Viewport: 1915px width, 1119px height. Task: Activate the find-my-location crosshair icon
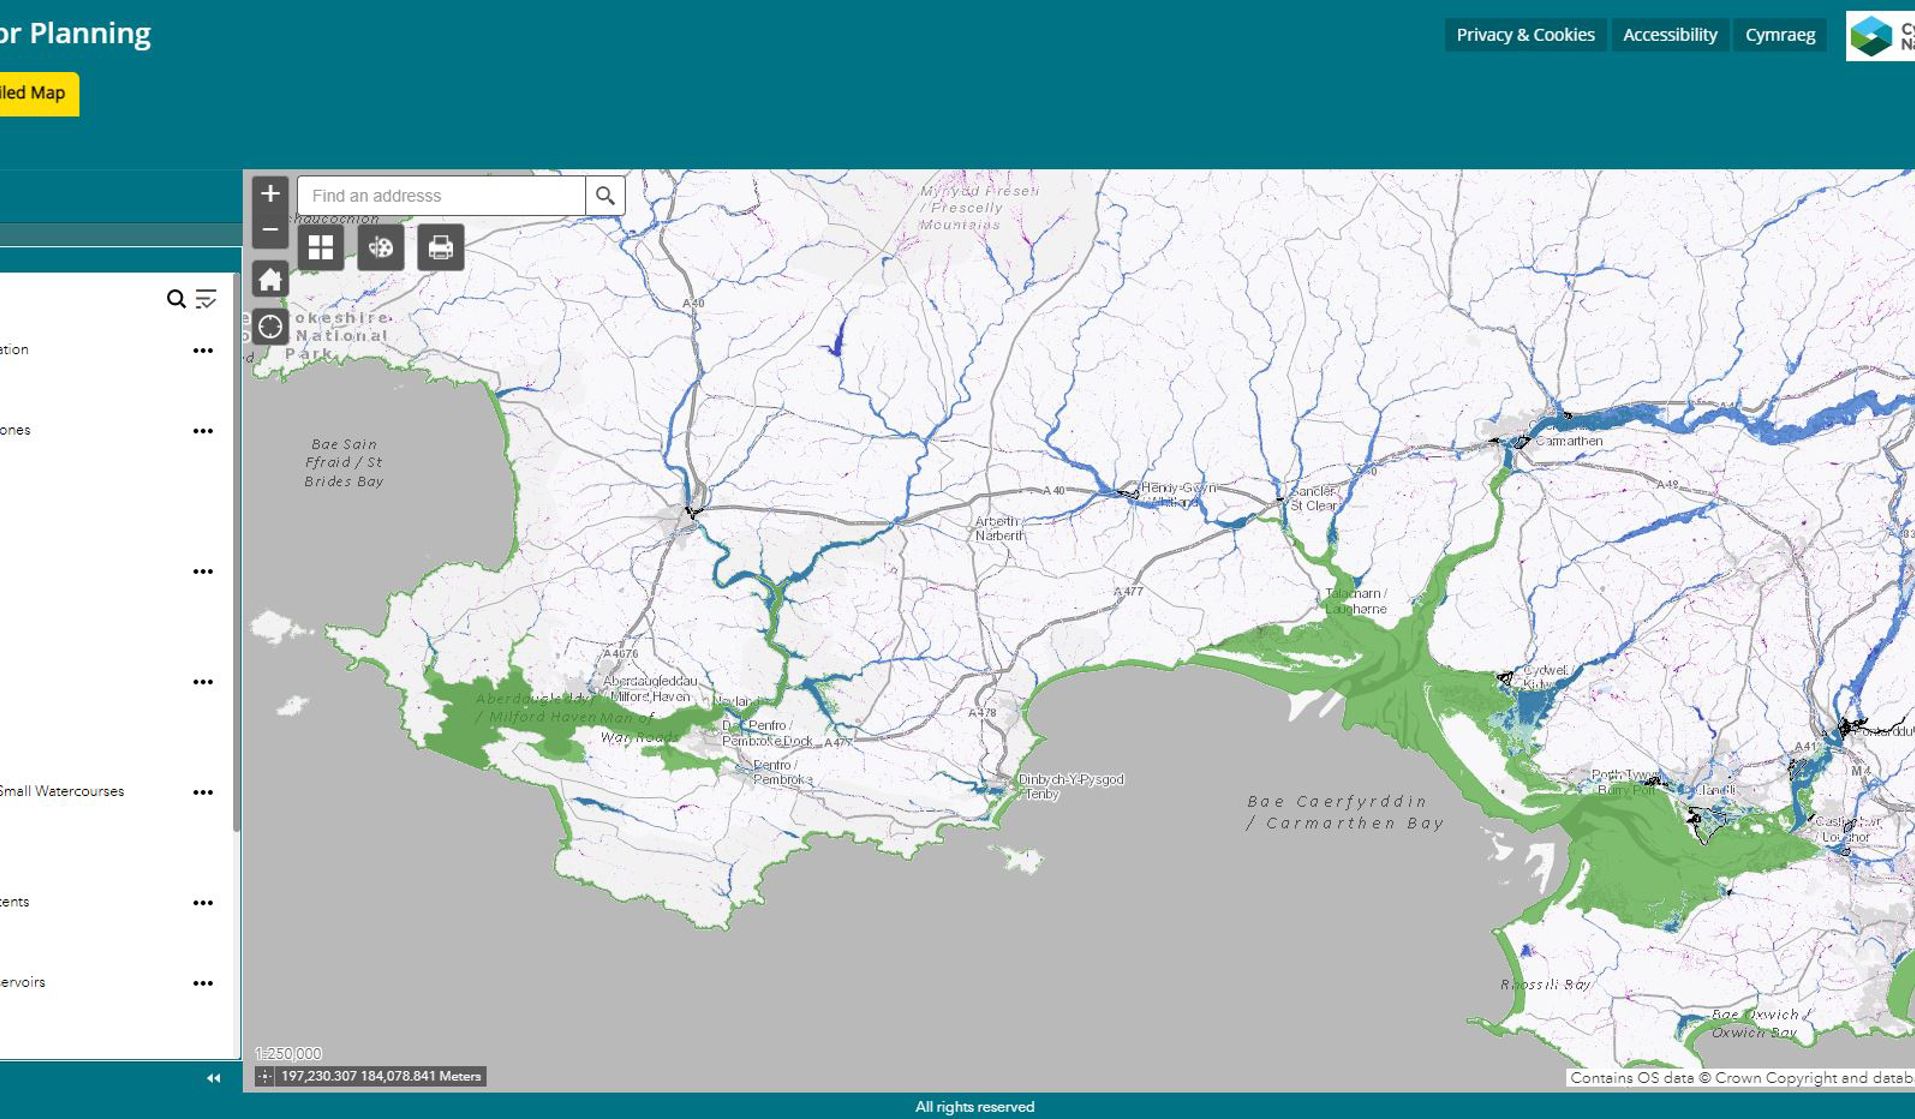[270, 325]
